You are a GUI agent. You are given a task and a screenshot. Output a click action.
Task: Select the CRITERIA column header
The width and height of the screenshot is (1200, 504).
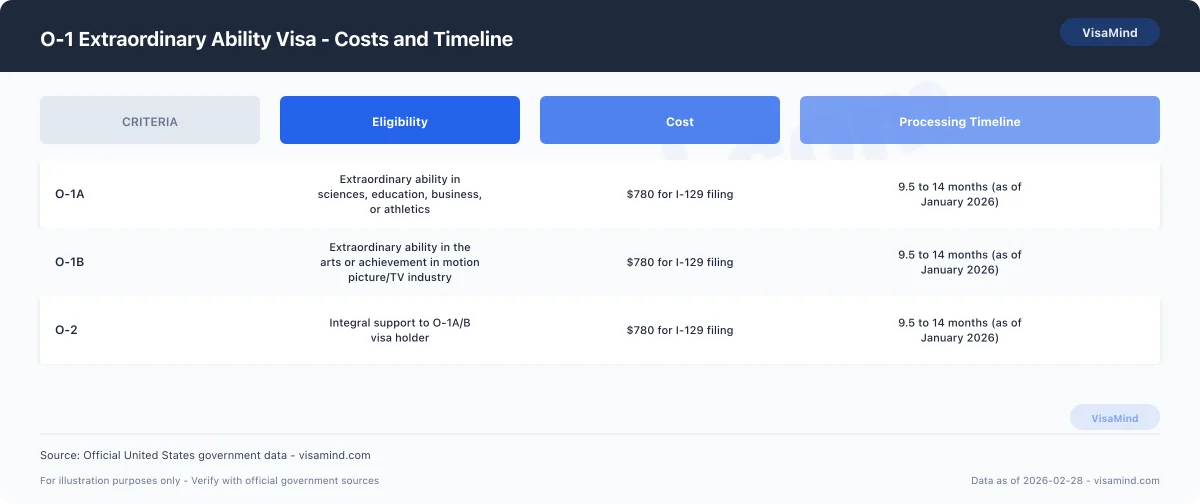150,121
